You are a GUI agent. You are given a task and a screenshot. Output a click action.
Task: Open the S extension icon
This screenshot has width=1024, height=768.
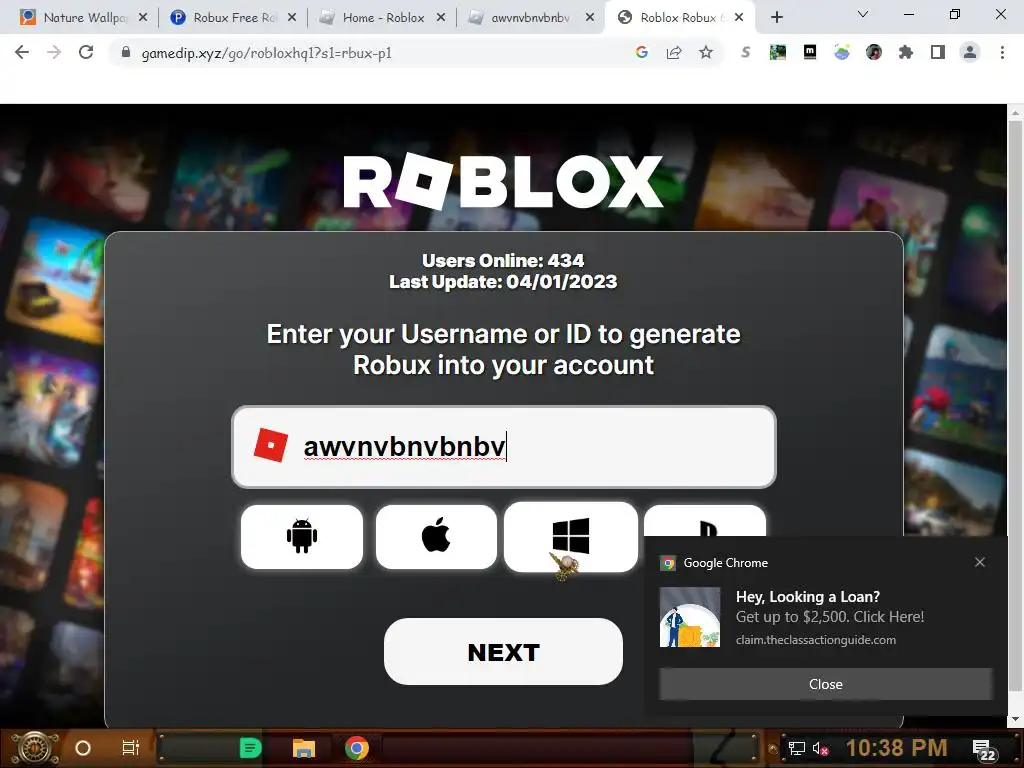[x=745, y=52]
